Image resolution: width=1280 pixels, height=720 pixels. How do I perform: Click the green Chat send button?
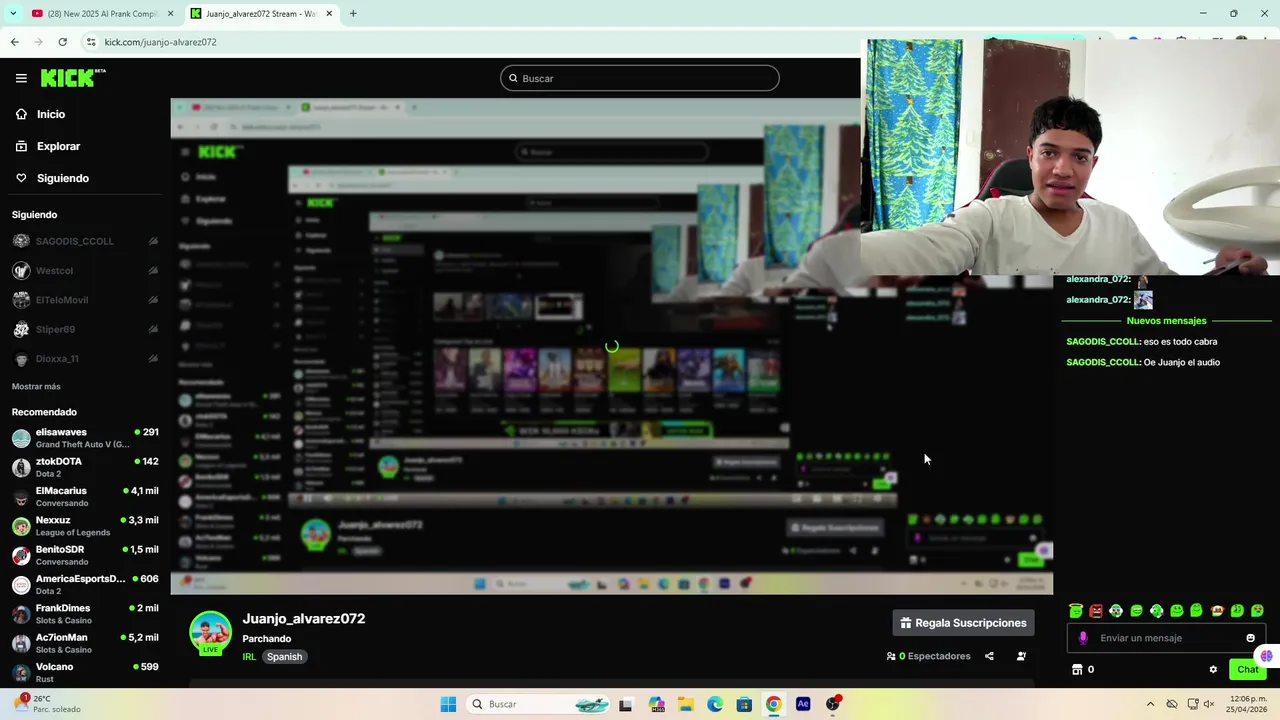pos(1247,670)
